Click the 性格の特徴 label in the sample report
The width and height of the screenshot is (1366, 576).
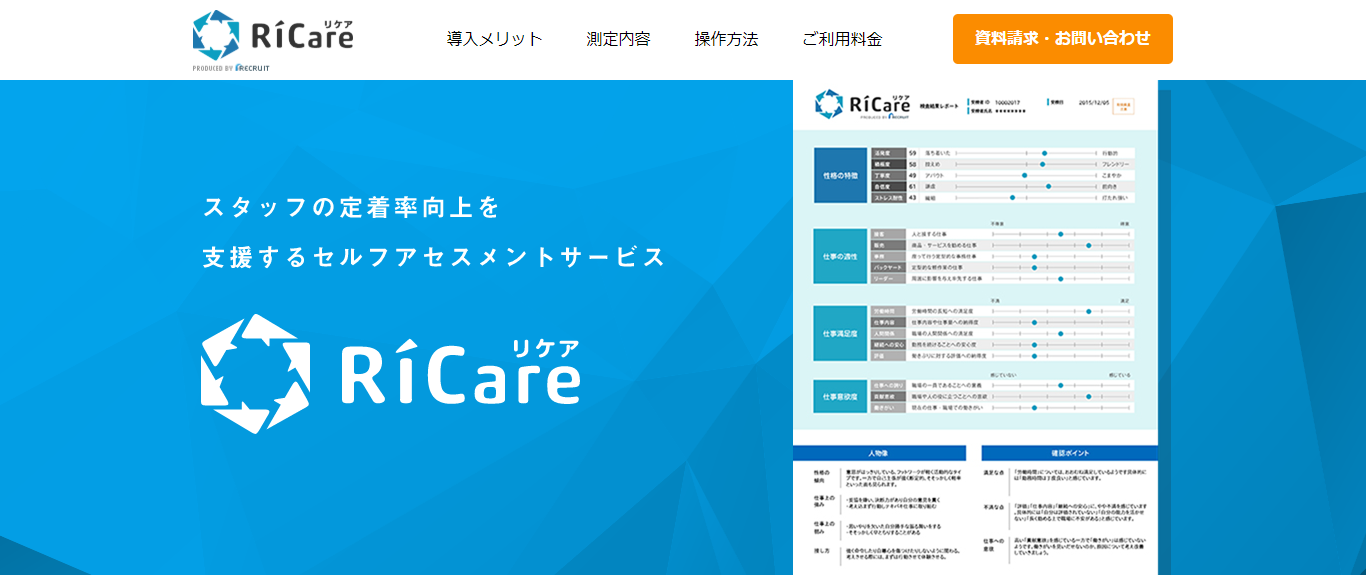(840, 175)
